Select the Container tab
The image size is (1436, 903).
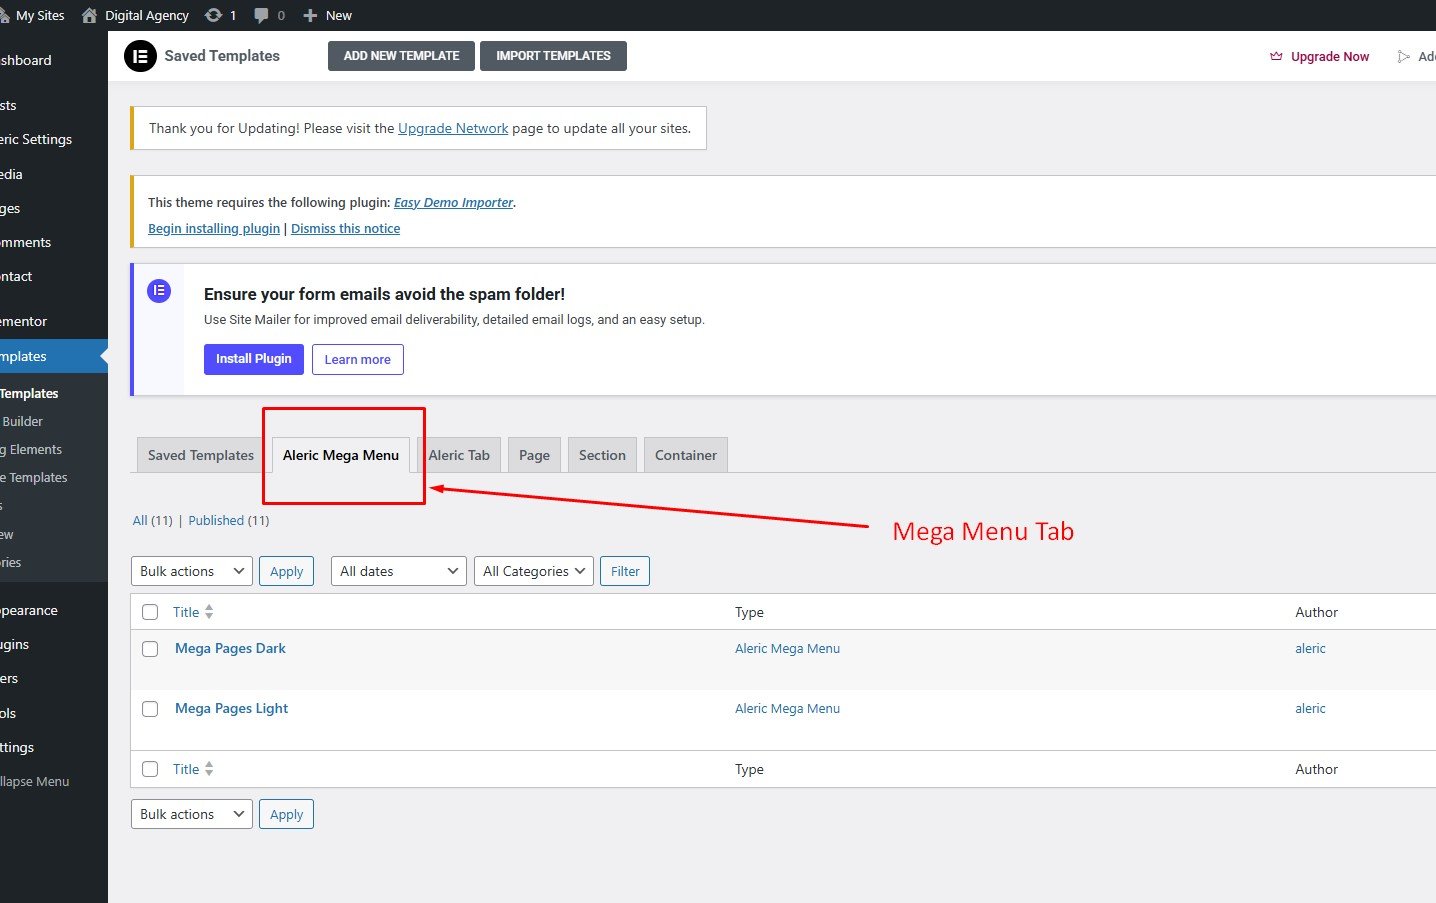tap(685, 455)
